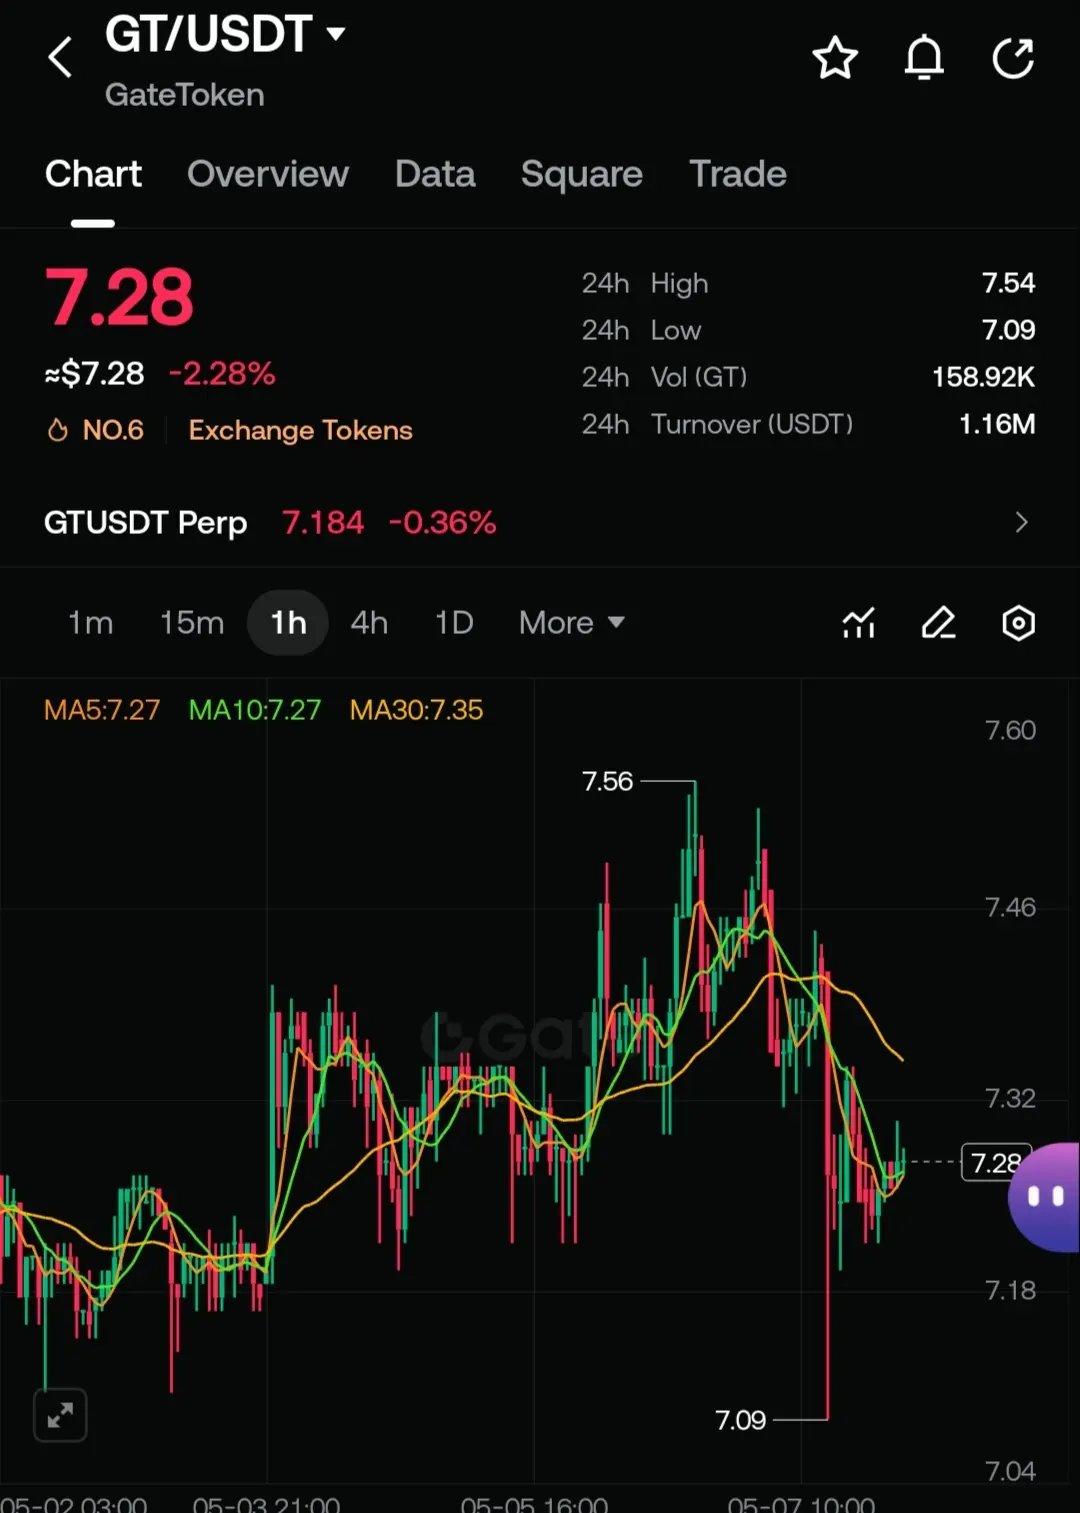Tap the 24h High value 7.54
Image resolution: width=1080 pixels, height=1513 pixels.
click(x=1008, y=283)
